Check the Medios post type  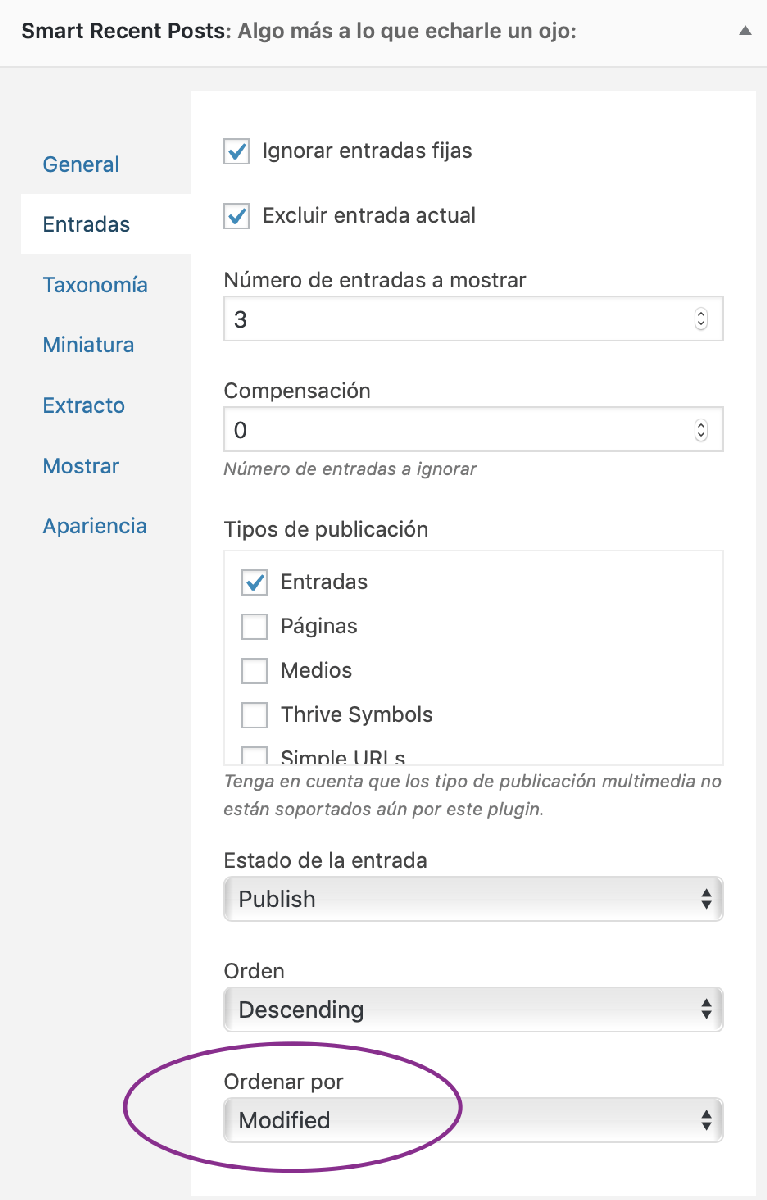click(255, 671)
